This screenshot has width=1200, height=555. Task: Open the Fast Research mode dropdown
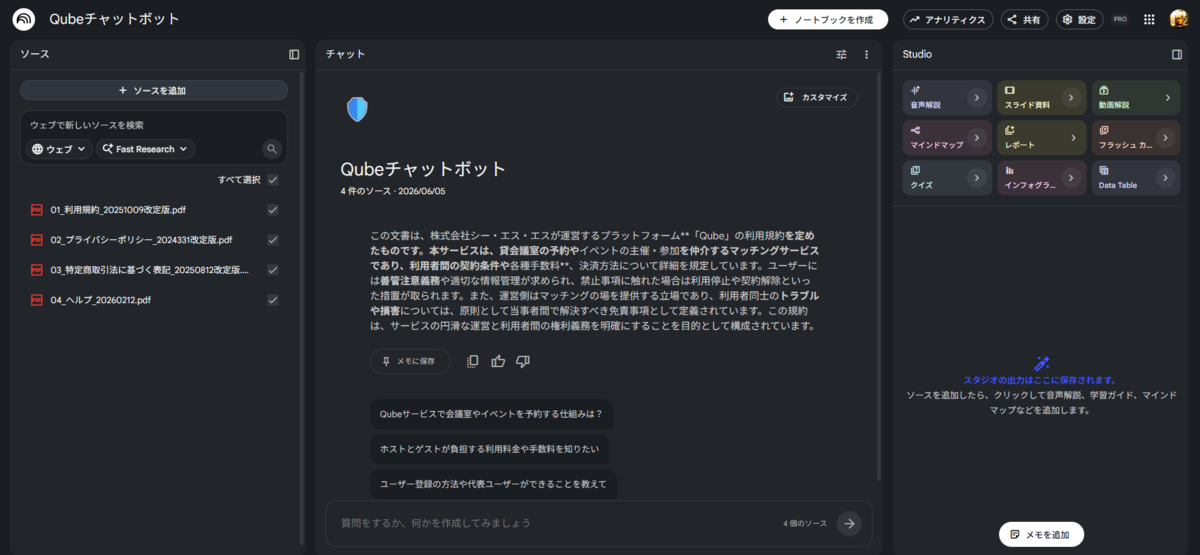146,149
